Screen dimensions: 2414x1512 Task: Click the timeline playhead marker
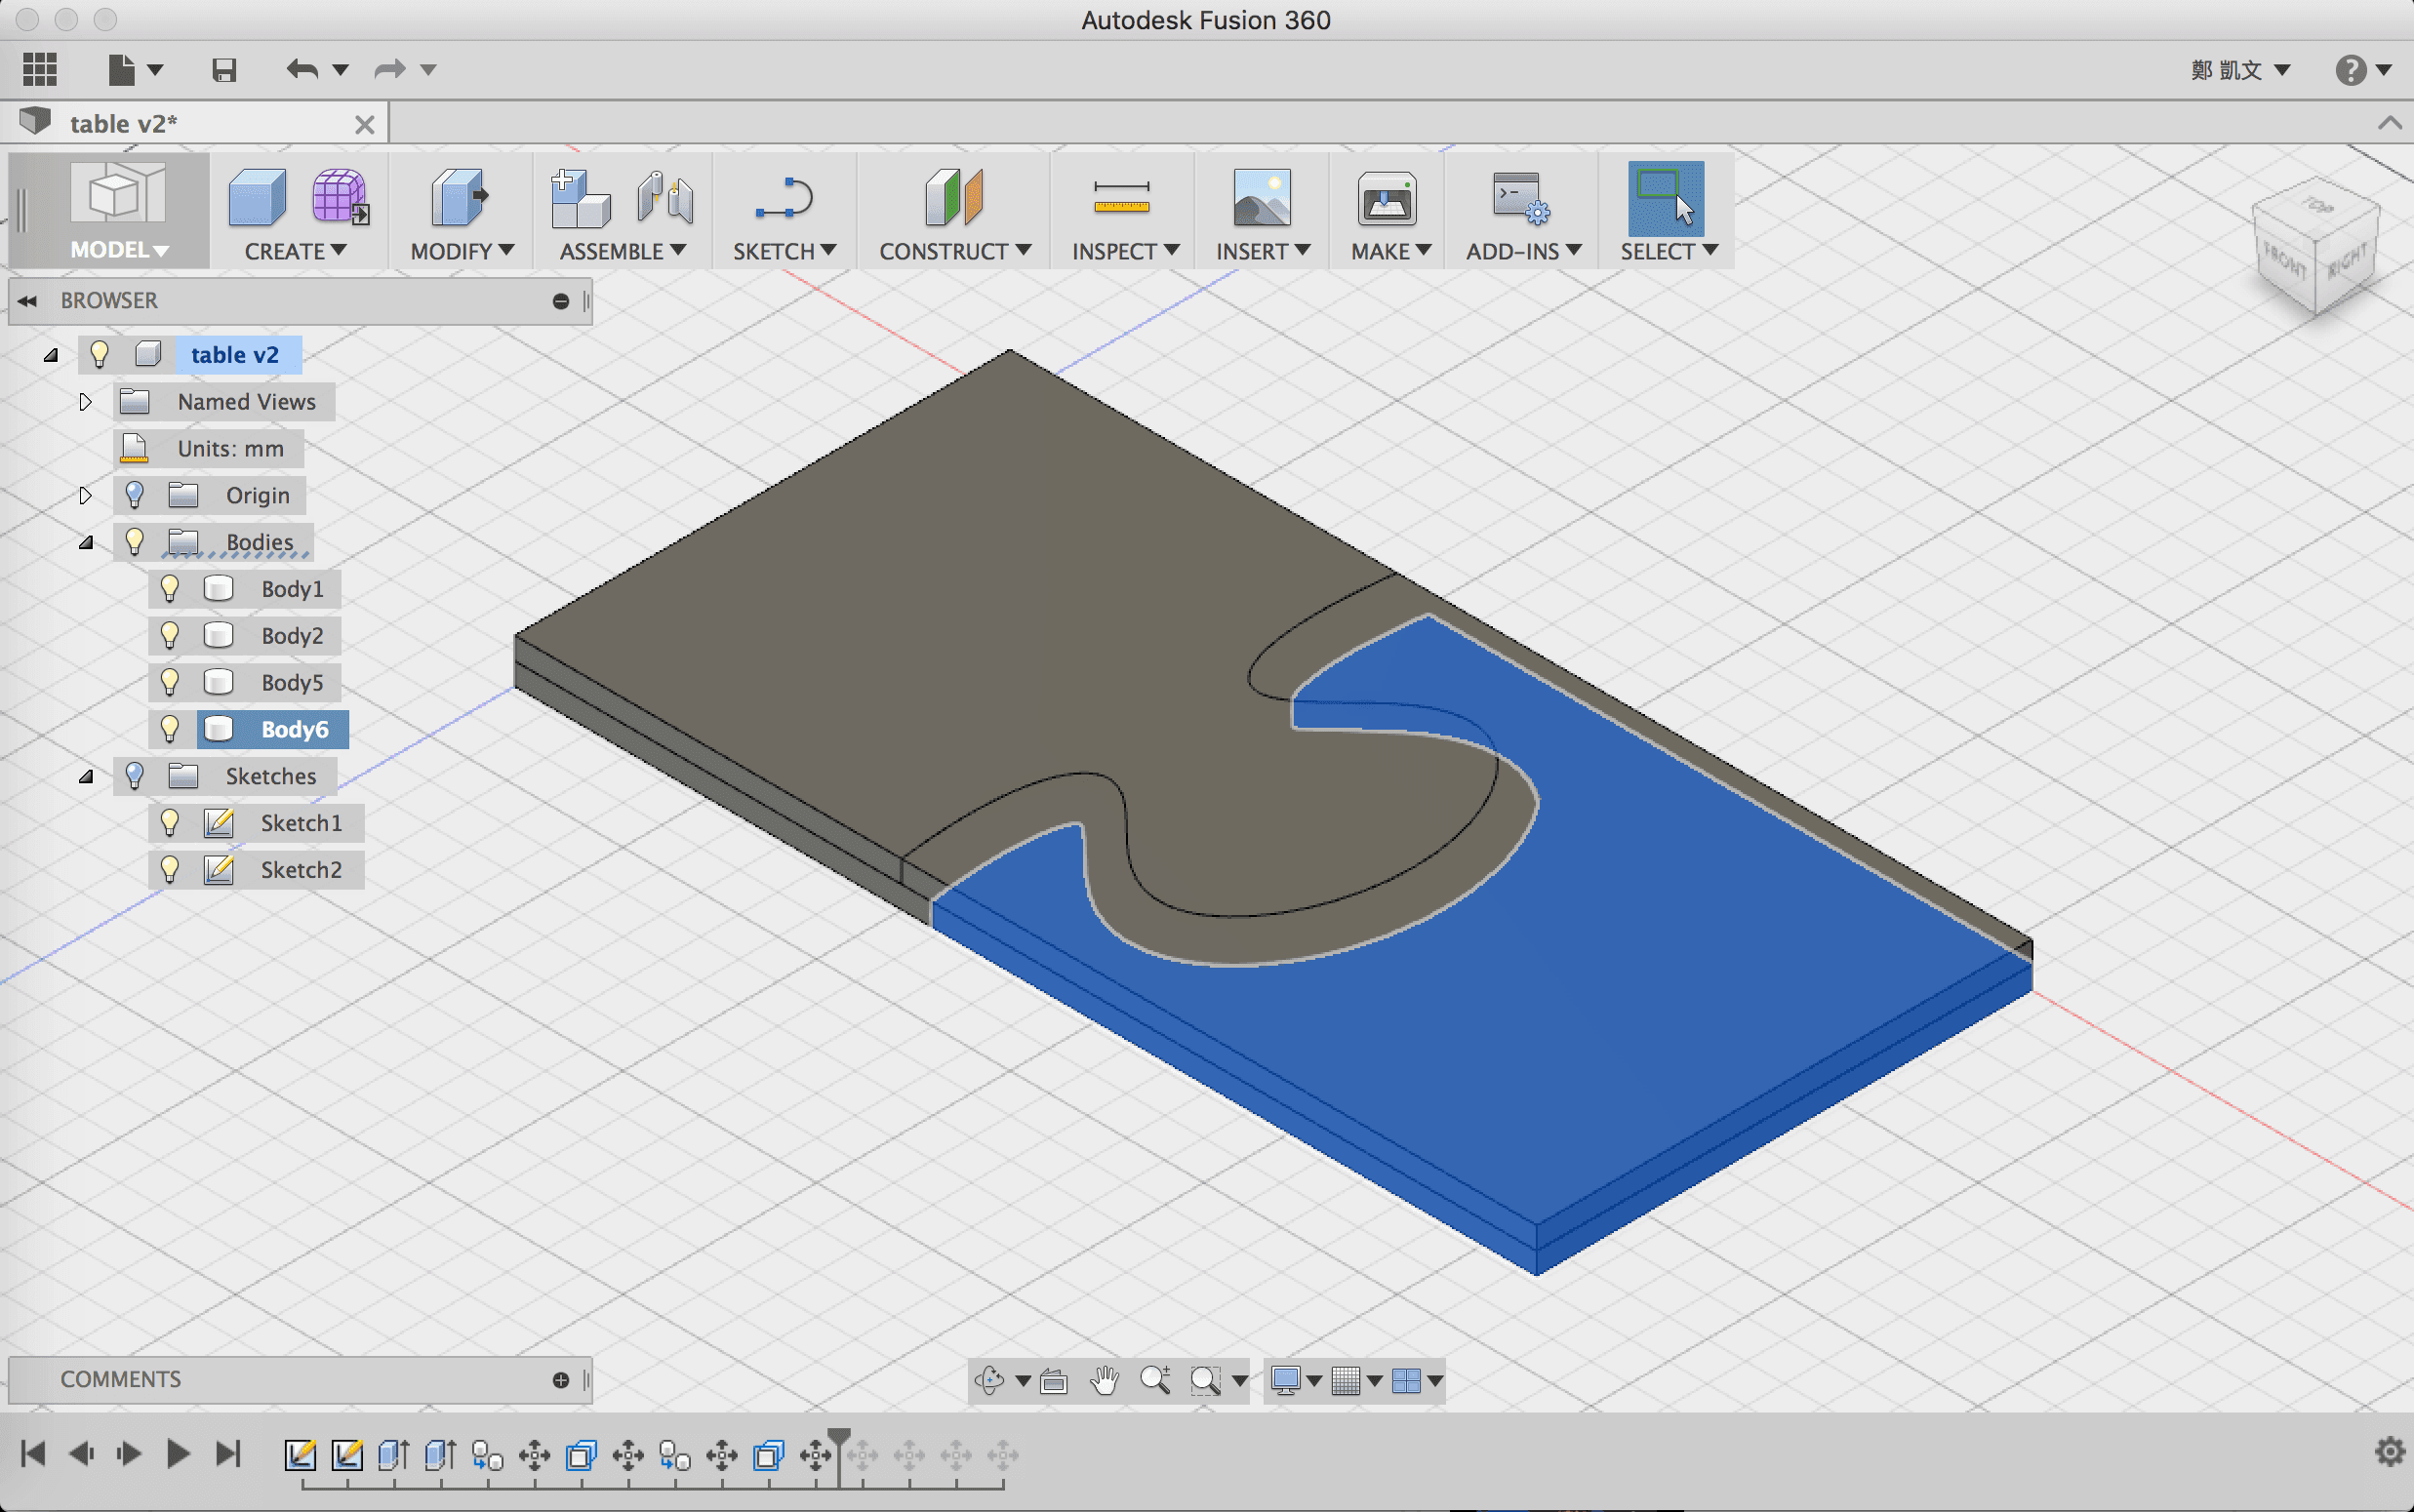pyautogui.click(x=839, y=1440)
